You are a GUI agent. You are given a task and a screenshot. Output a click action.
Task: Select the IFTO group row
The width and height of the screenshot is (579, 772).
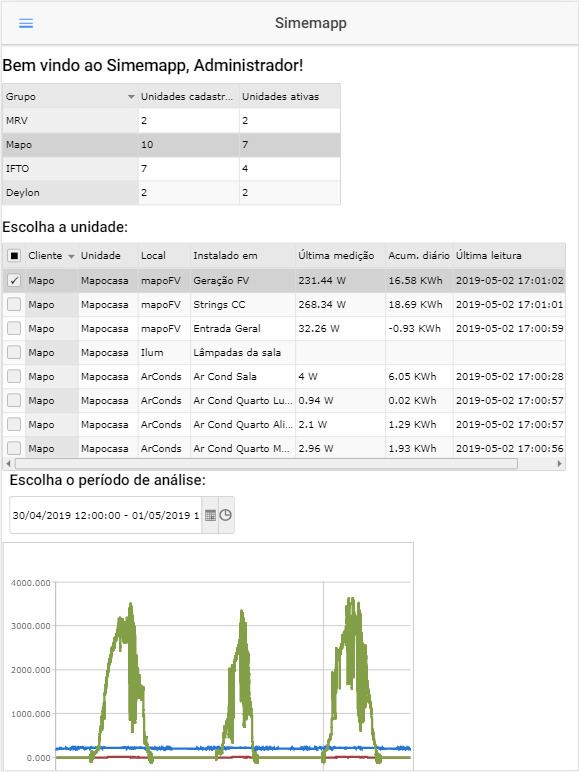(171, 169)
